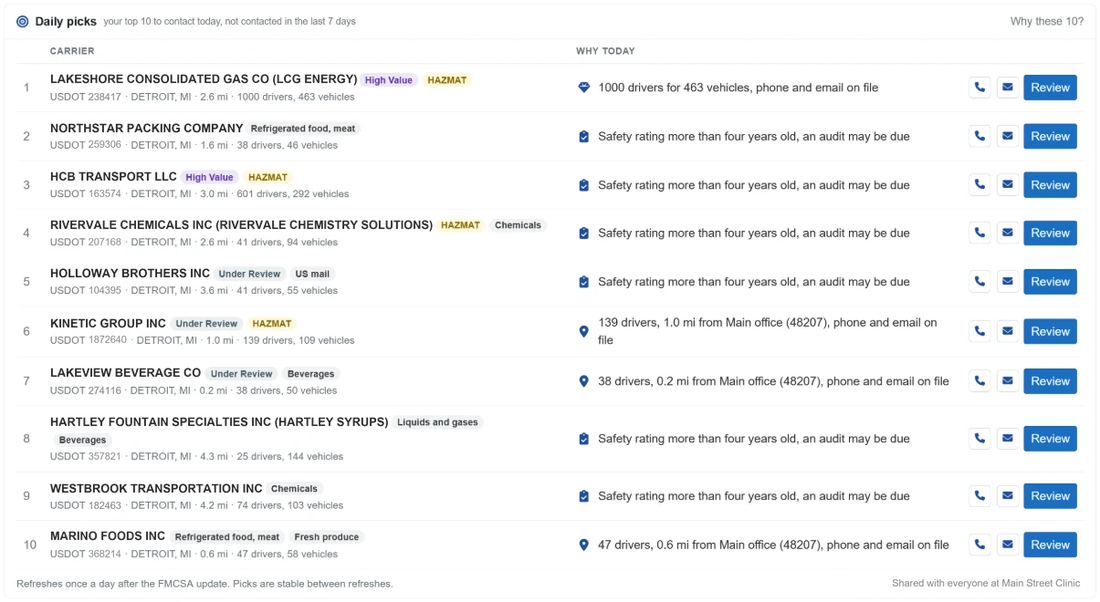Image resolution: width=1100 pixels, height=602 pixels.
Task: Click 'Shared with everyone at Main Street Clinic'
Action: point(986,583)
